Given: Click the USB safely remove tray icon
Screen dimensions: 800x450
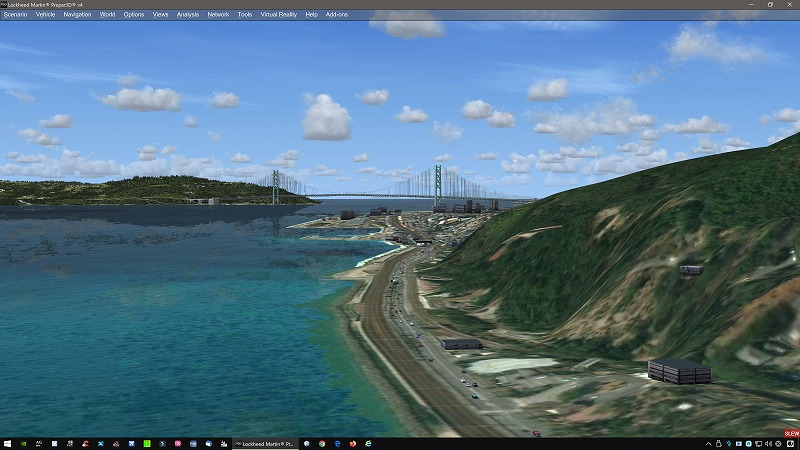Looking at the screenshot, I should pyautogui.click(x=719, y=444).
